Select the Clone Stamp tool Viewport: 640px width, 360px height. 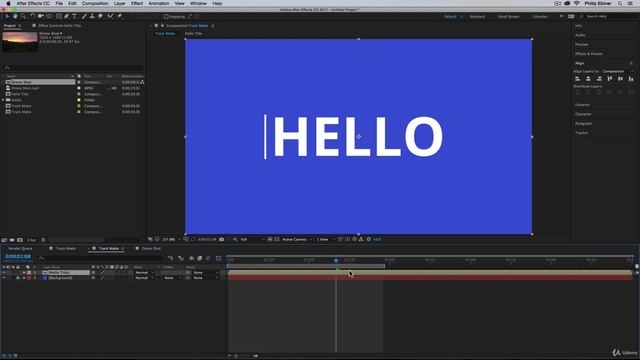[x=92, y=16]
